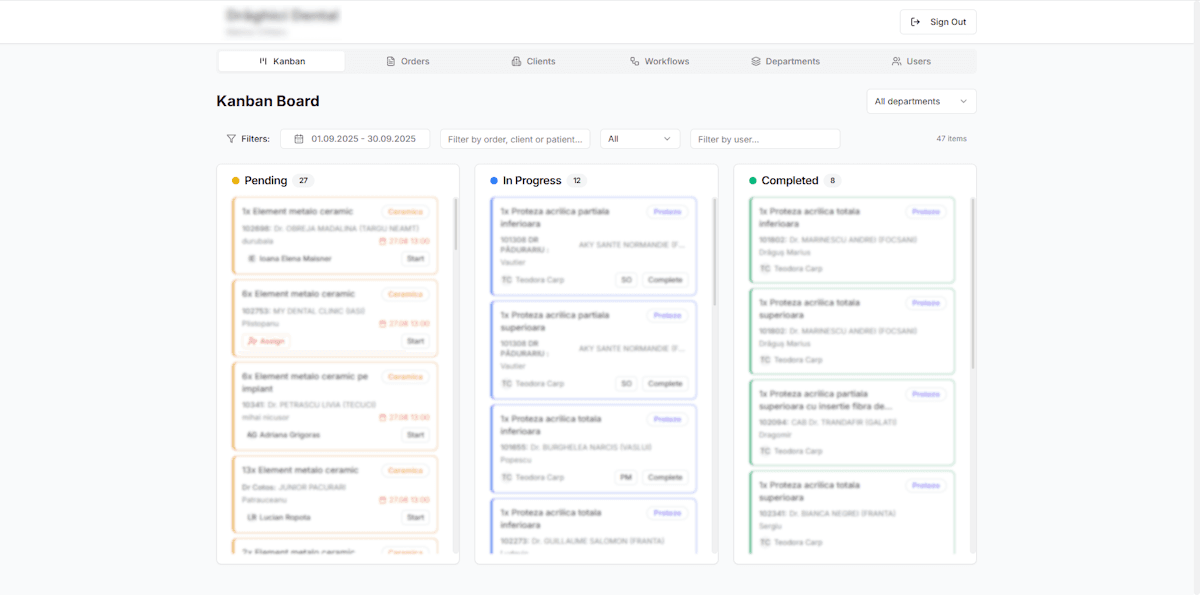Switch to the Kanban tab
The width and height of the screenshot is (1200, 595).
(282, 61)
